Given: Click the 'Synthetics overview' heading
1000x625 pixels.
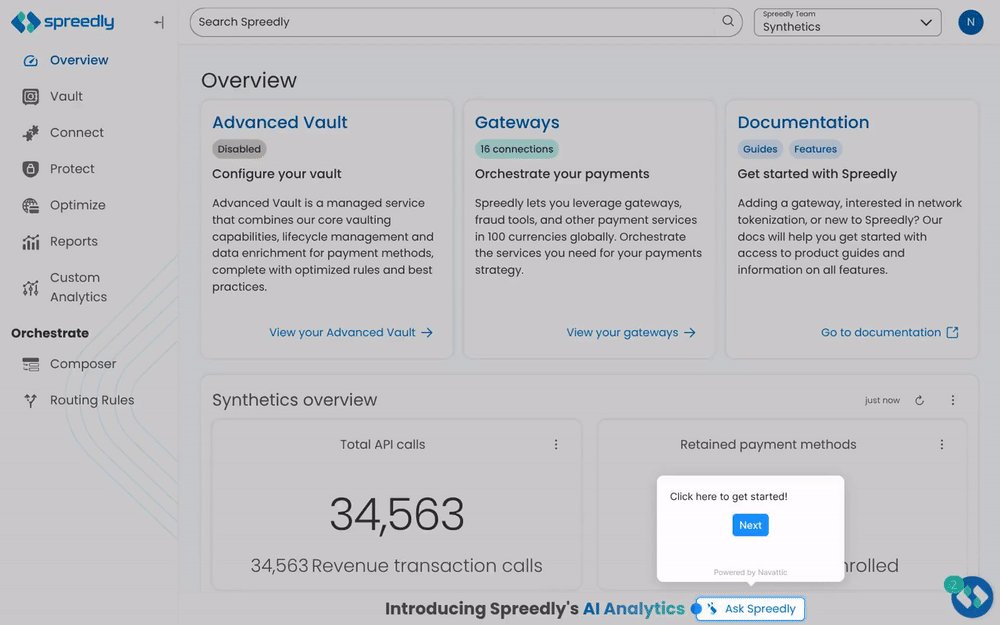Looking at the screenshot, I should [x=295, y=400].
